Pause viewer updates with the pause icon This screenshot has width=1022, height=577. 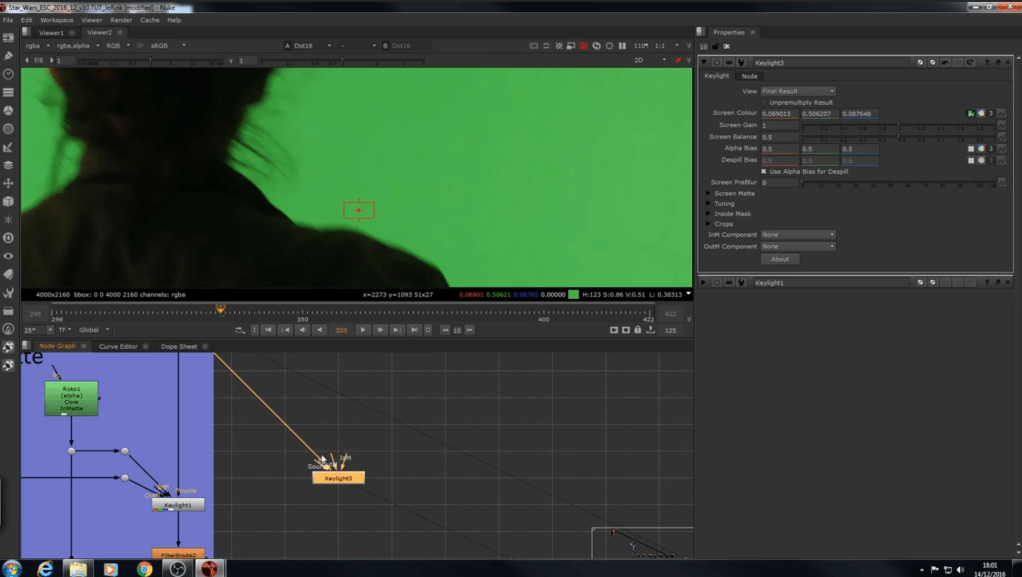click(x=622, y=46)
